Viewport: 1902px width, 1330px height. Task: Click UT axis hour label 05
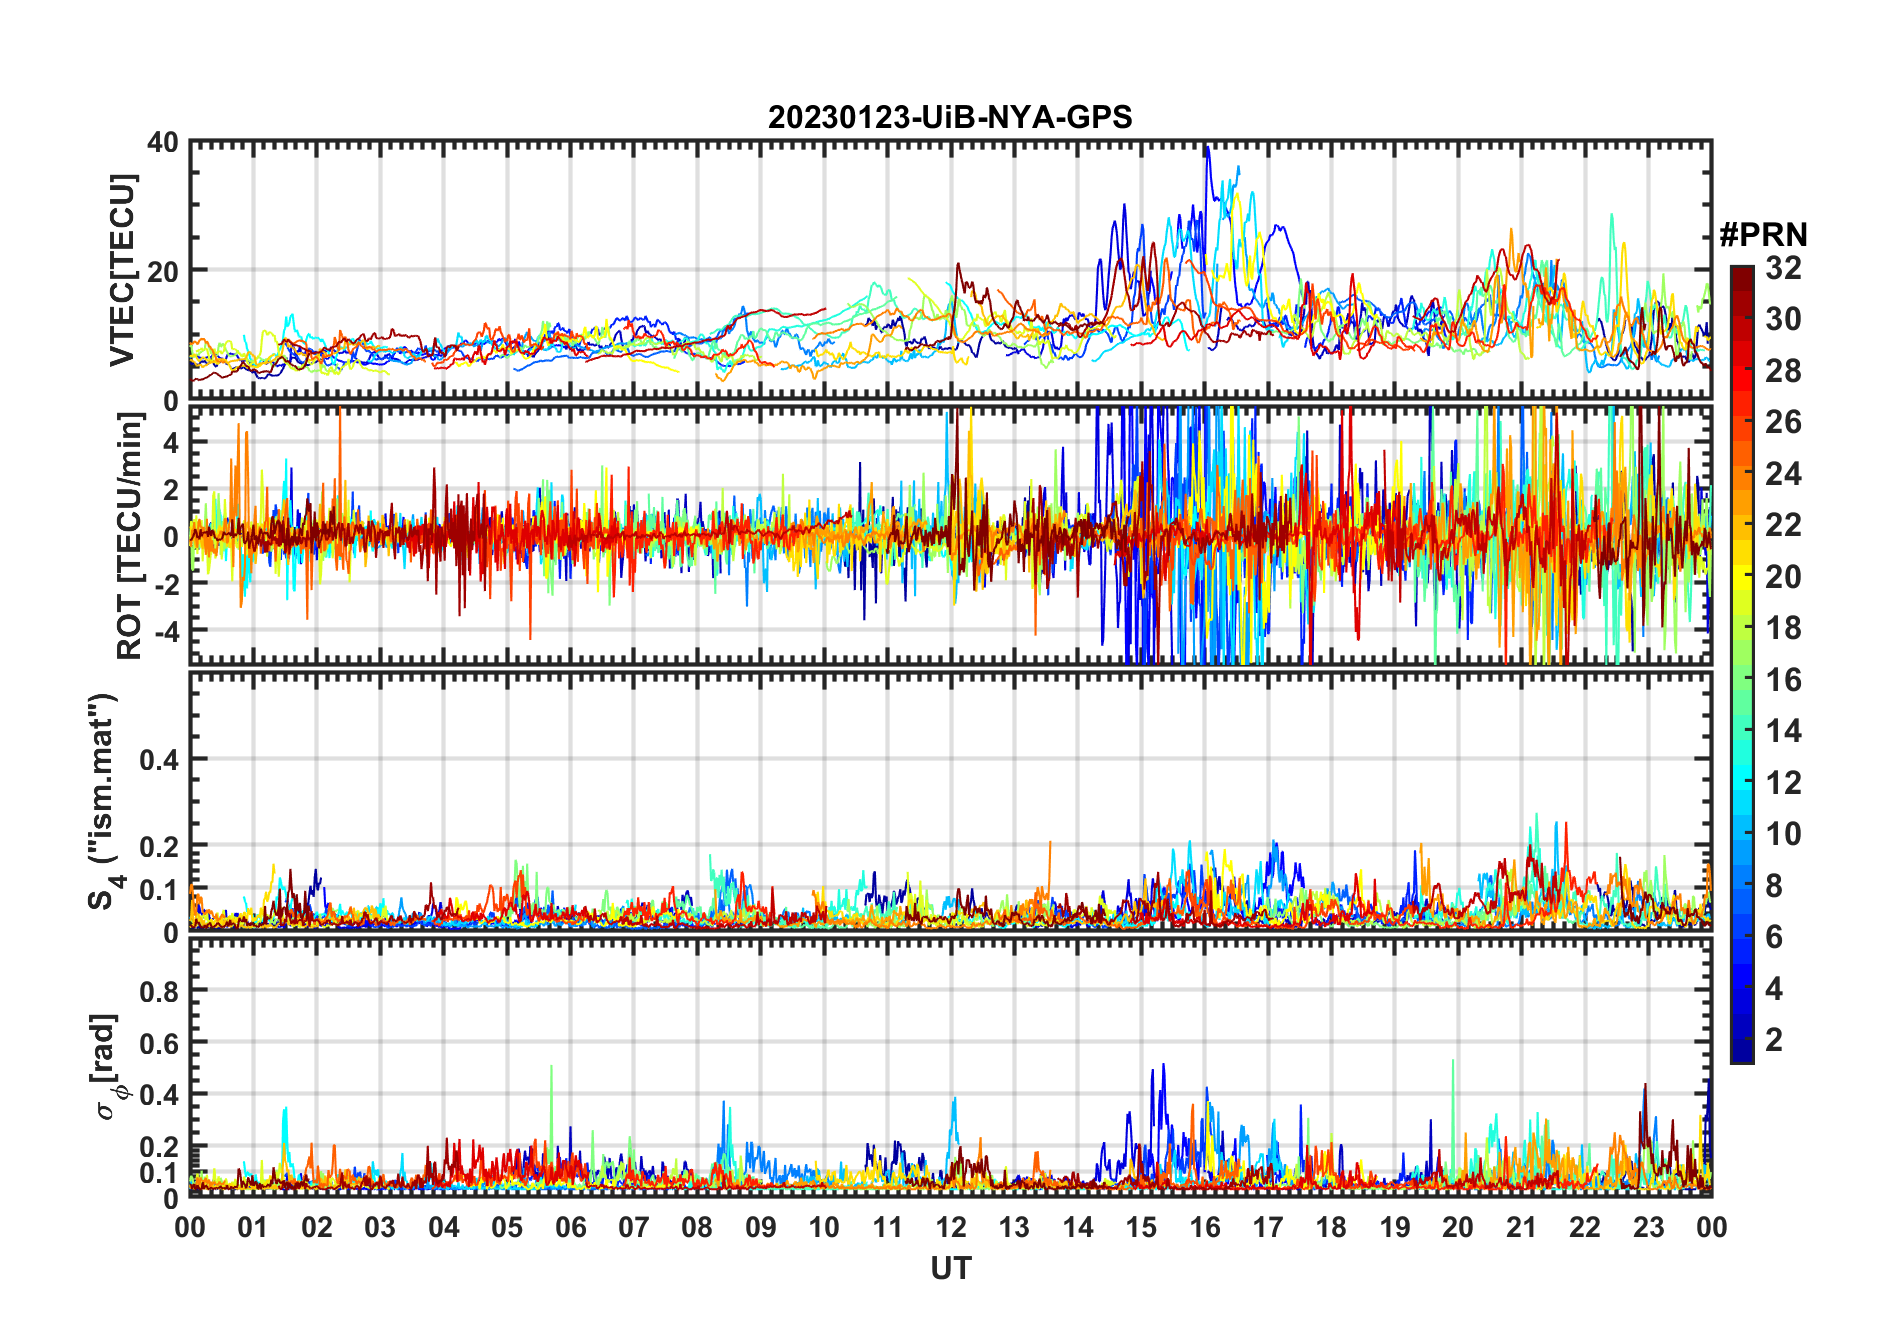(507, 1228)
